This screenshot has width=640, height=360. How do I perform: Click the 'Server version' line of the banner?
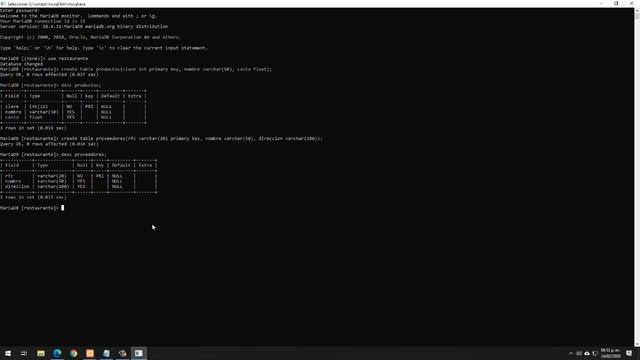pos(84,27)
